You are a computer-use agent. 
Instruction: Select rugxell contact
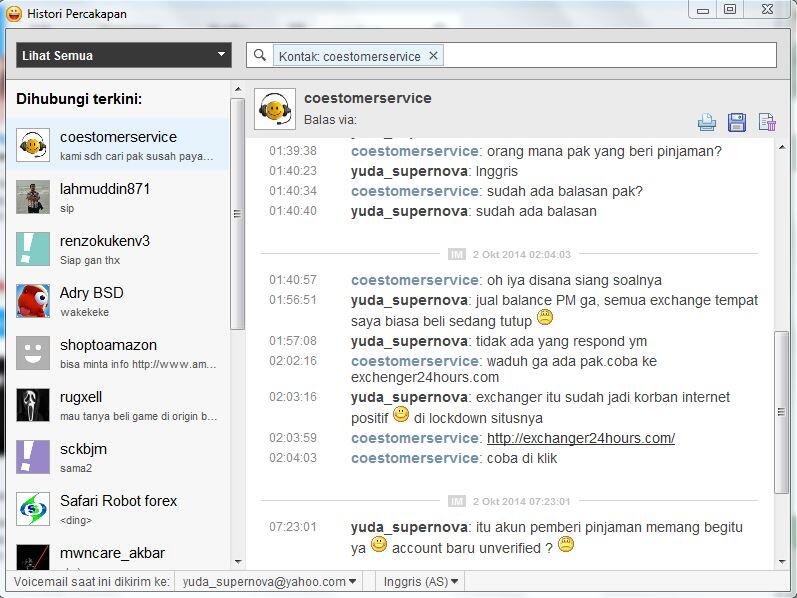coord(118,405)
